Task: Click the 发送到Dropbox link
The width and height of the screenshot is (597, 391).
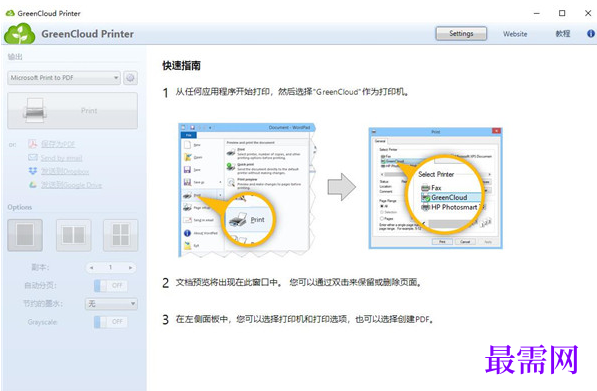Action: (65, 171)
